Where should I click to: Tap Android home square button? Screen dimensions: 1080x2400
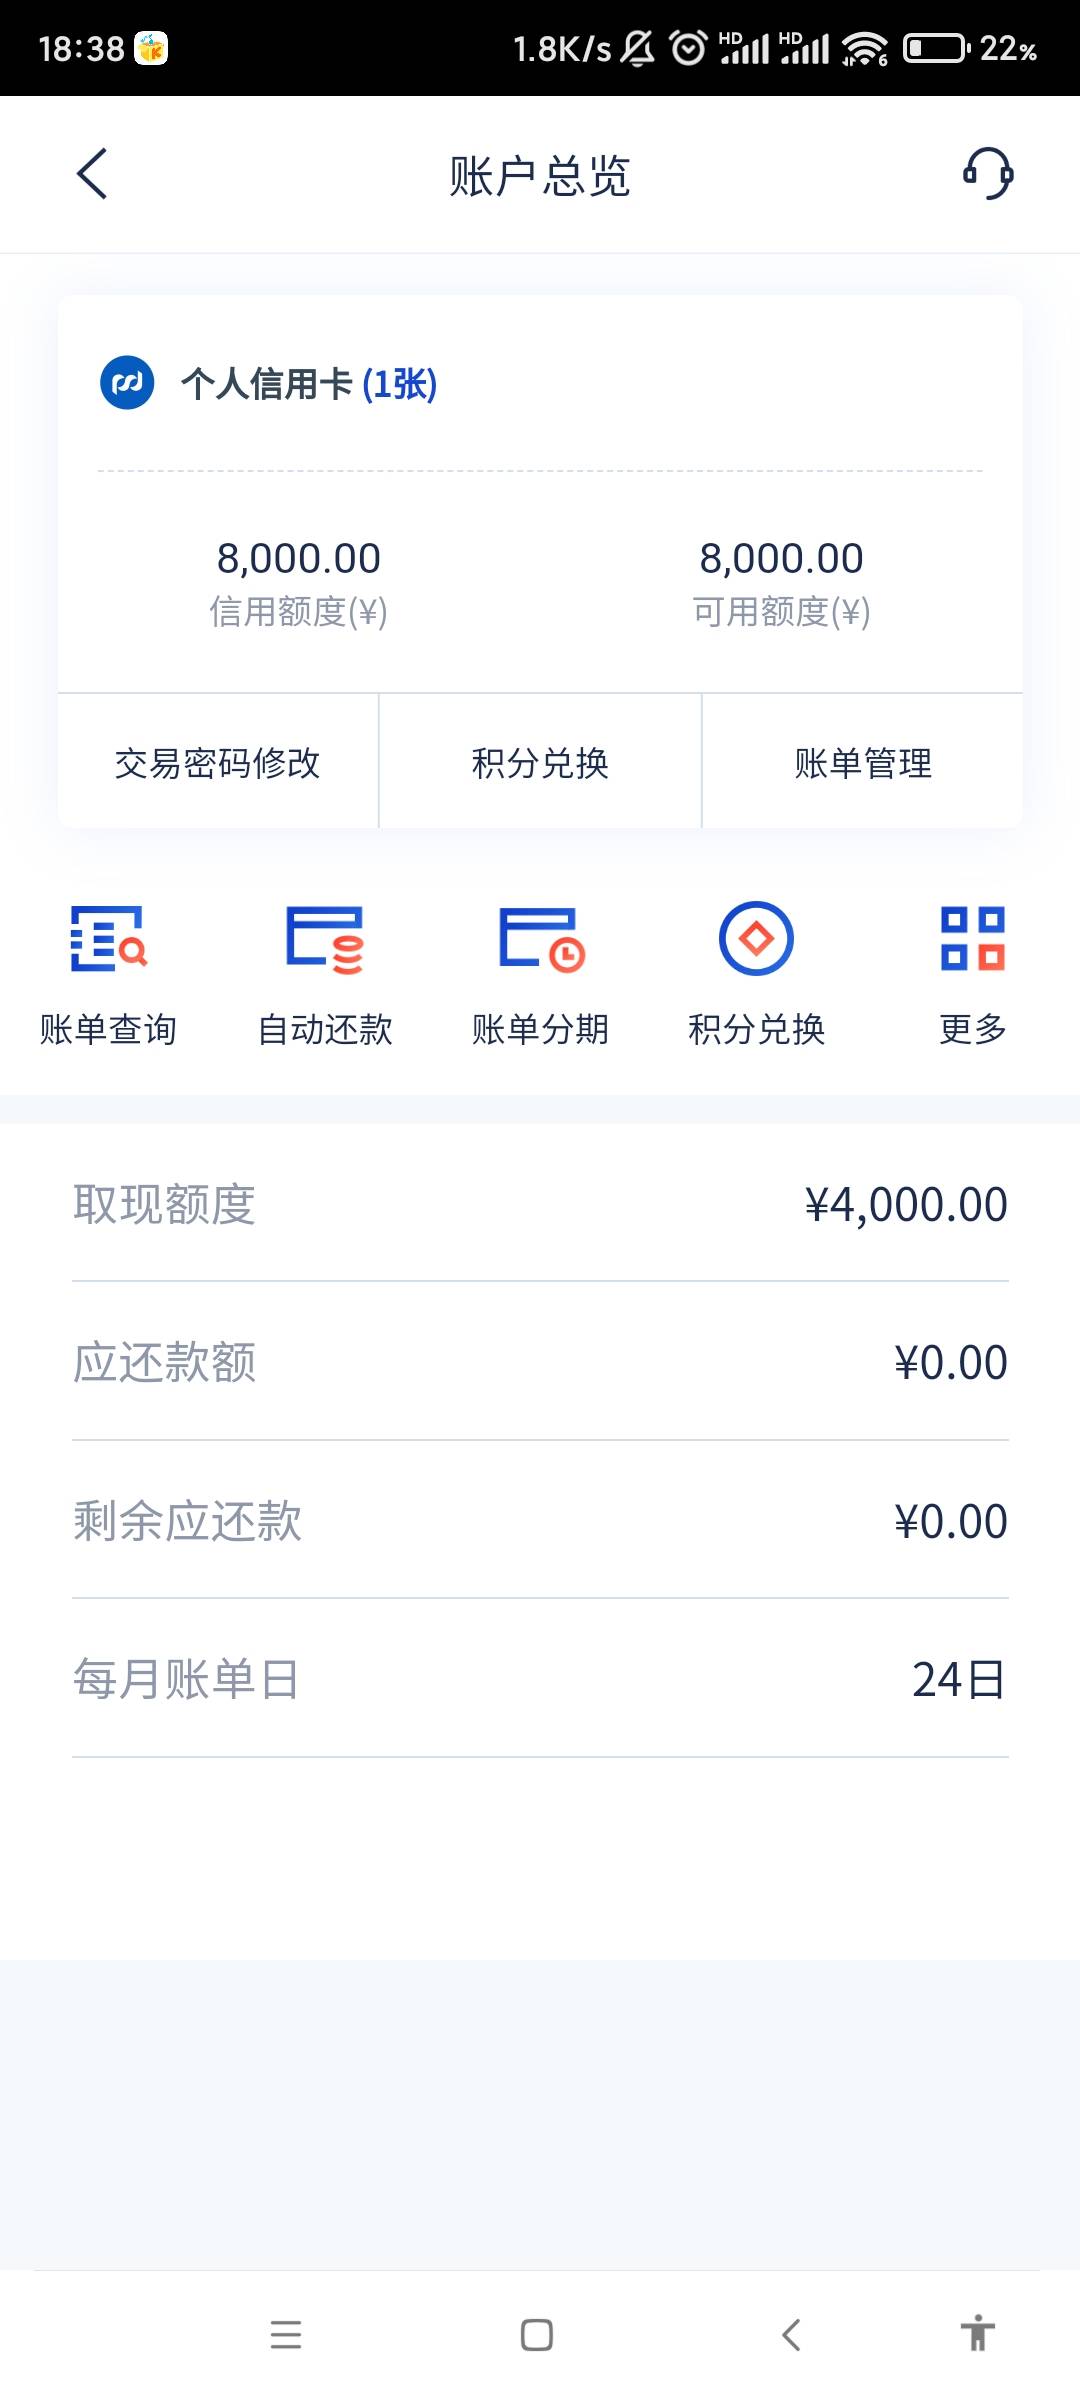coord(537,2334)
